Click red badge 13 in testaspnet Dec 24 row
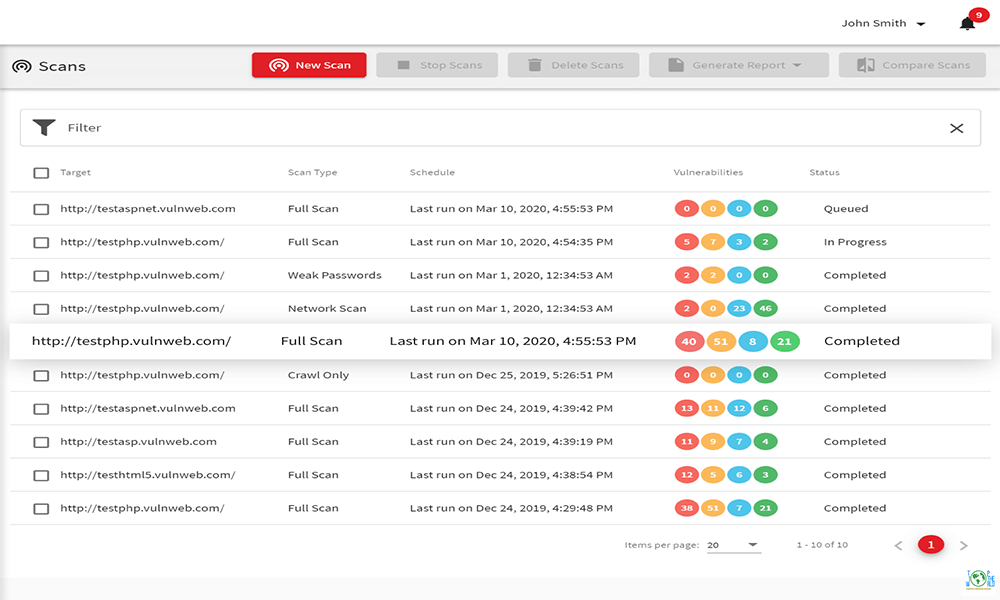Image resolution: width=1000 pixels, height=600 pixels. coord(687,408)
